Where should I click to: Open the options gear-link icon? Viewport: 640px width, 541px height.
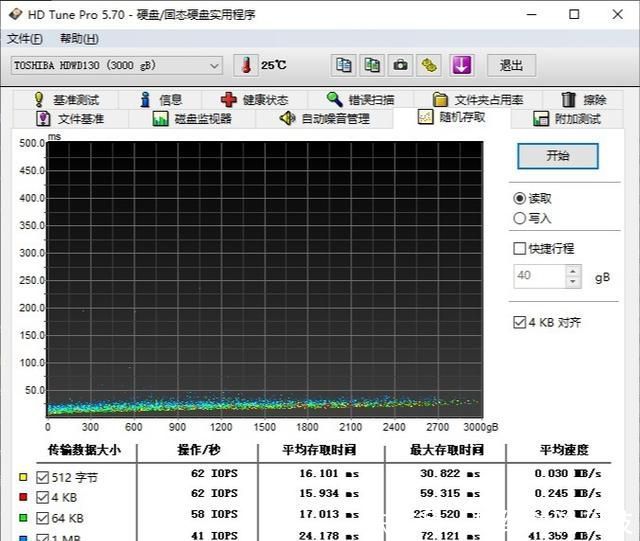click(x=429, y=65)
